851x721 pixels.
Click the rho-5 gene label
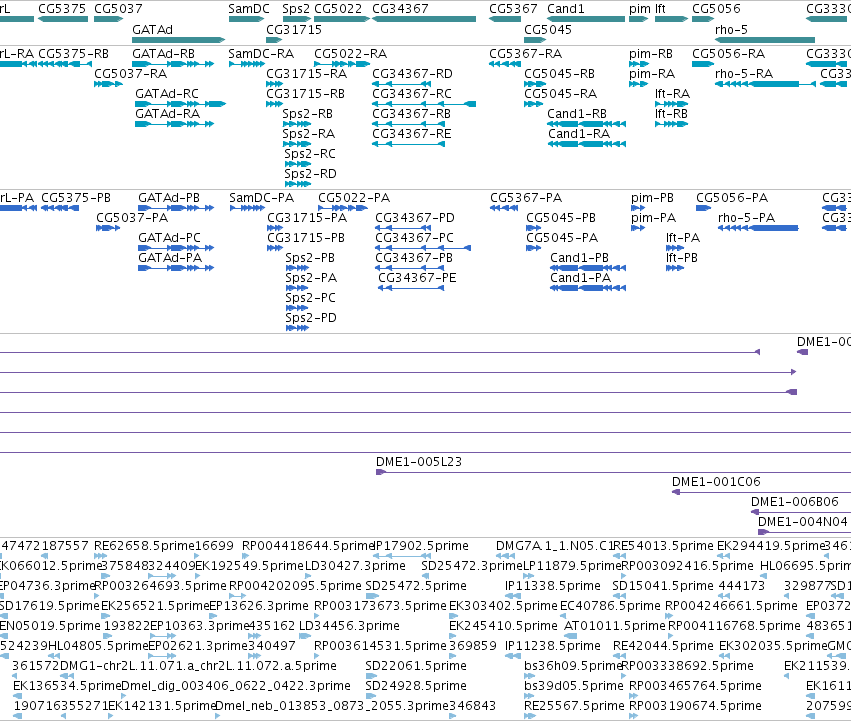732,29
